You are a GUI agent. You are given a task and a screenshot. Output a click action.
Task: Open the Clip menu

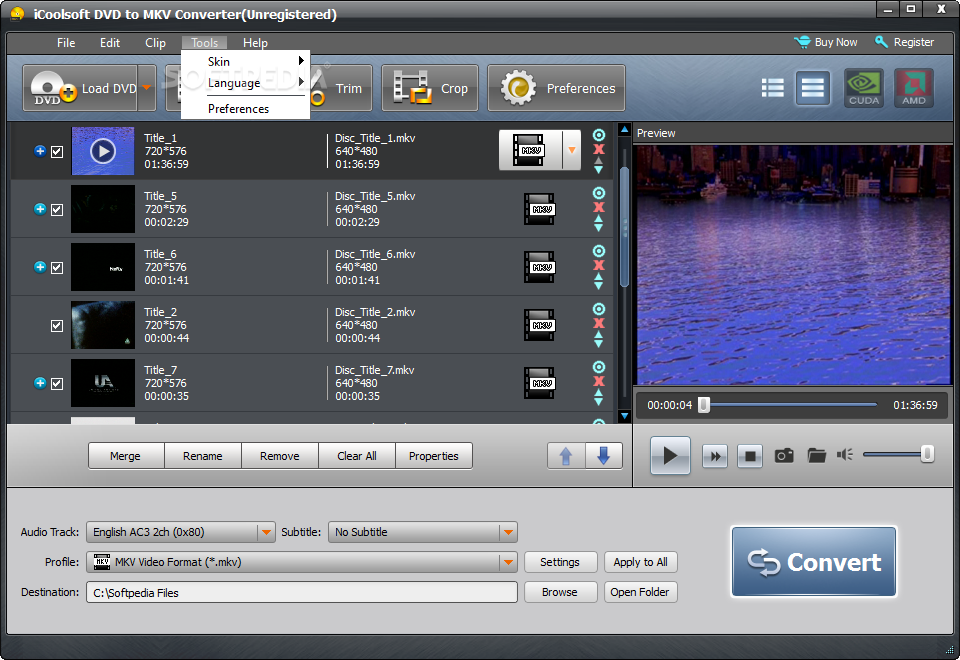pos(156,43)
